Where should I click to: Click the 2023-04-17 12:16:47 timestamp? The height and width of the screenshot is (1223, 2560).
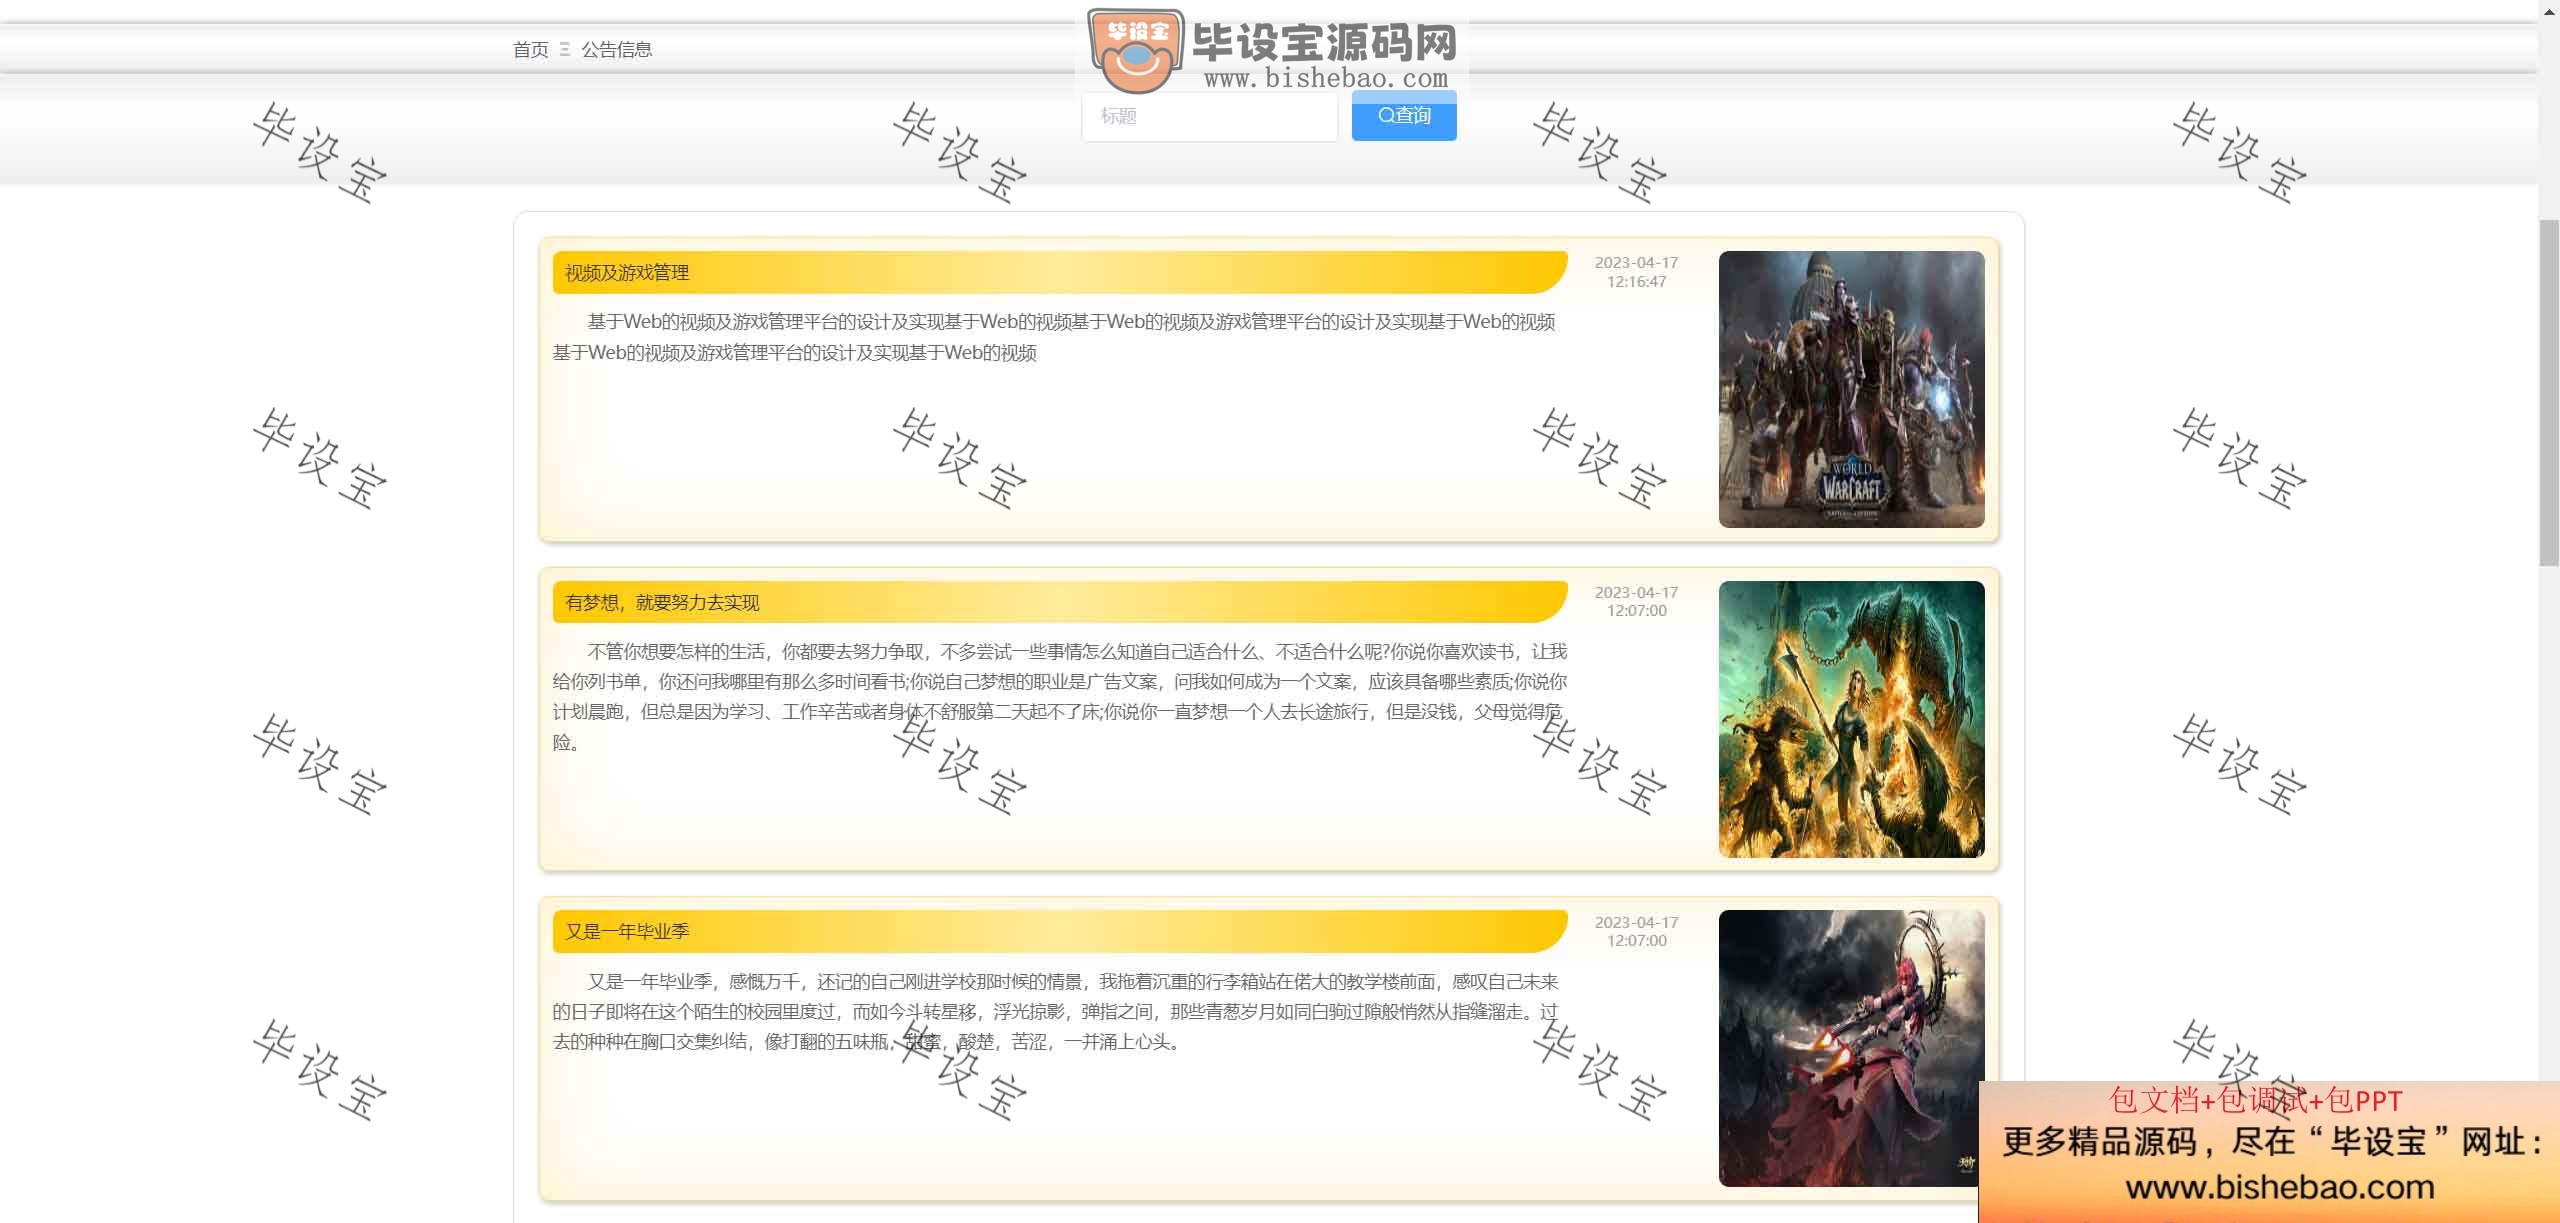1636,272
